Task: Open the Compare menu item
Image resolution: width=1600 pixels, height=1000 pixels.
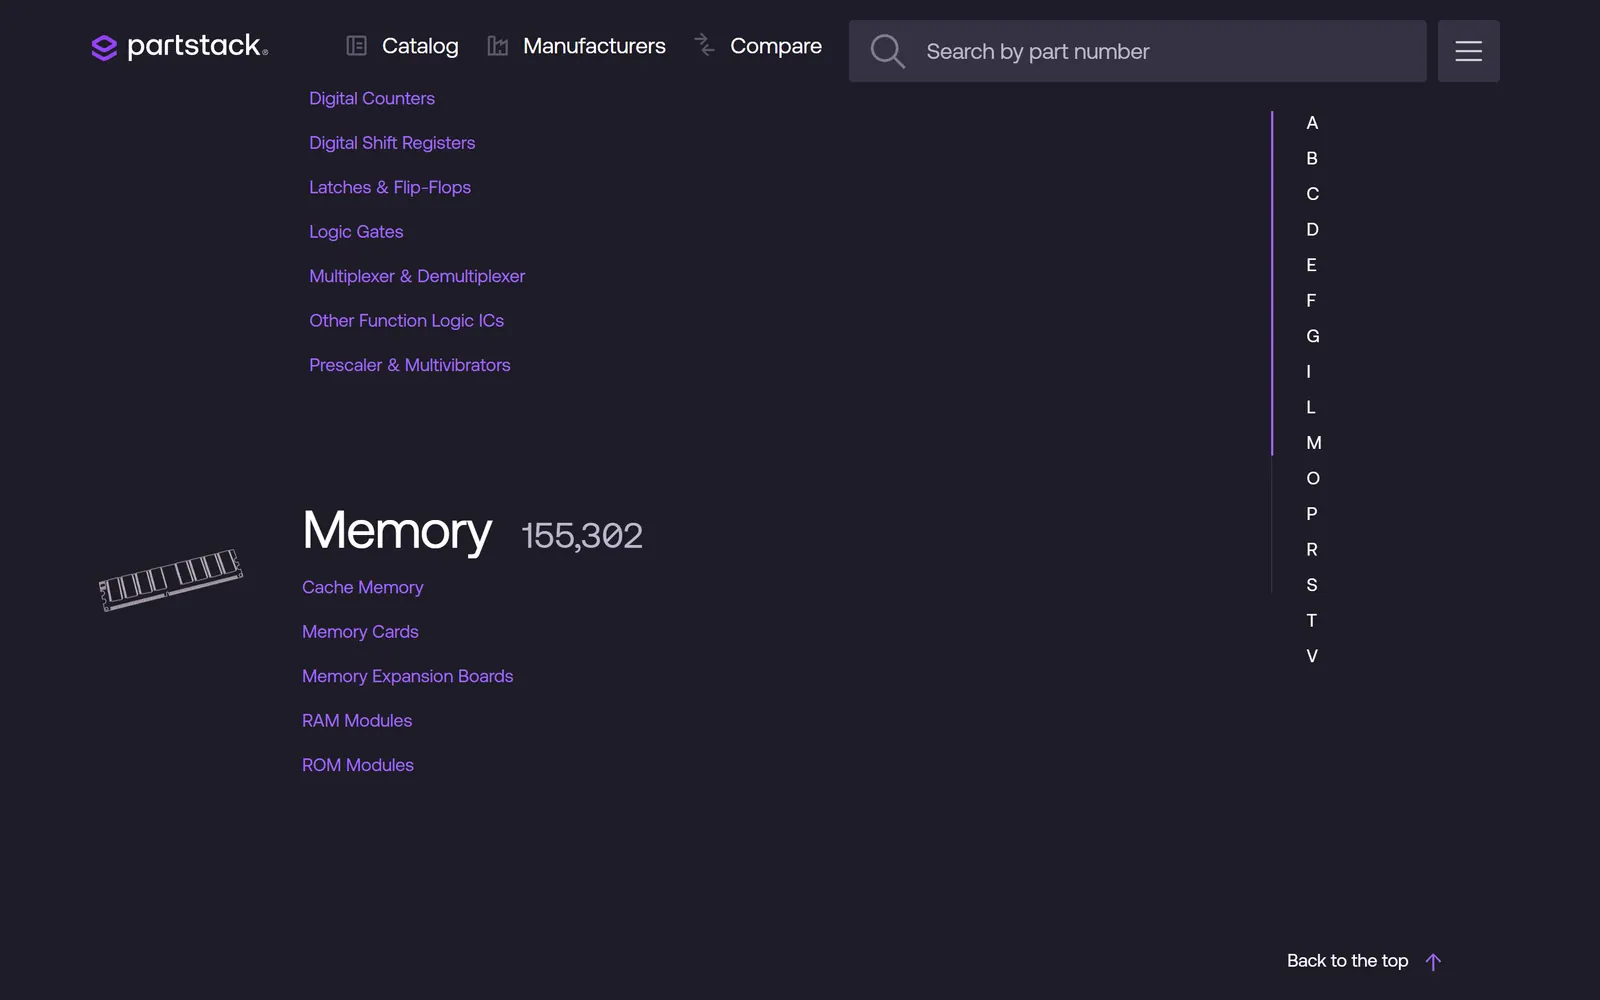Action: 776,46
